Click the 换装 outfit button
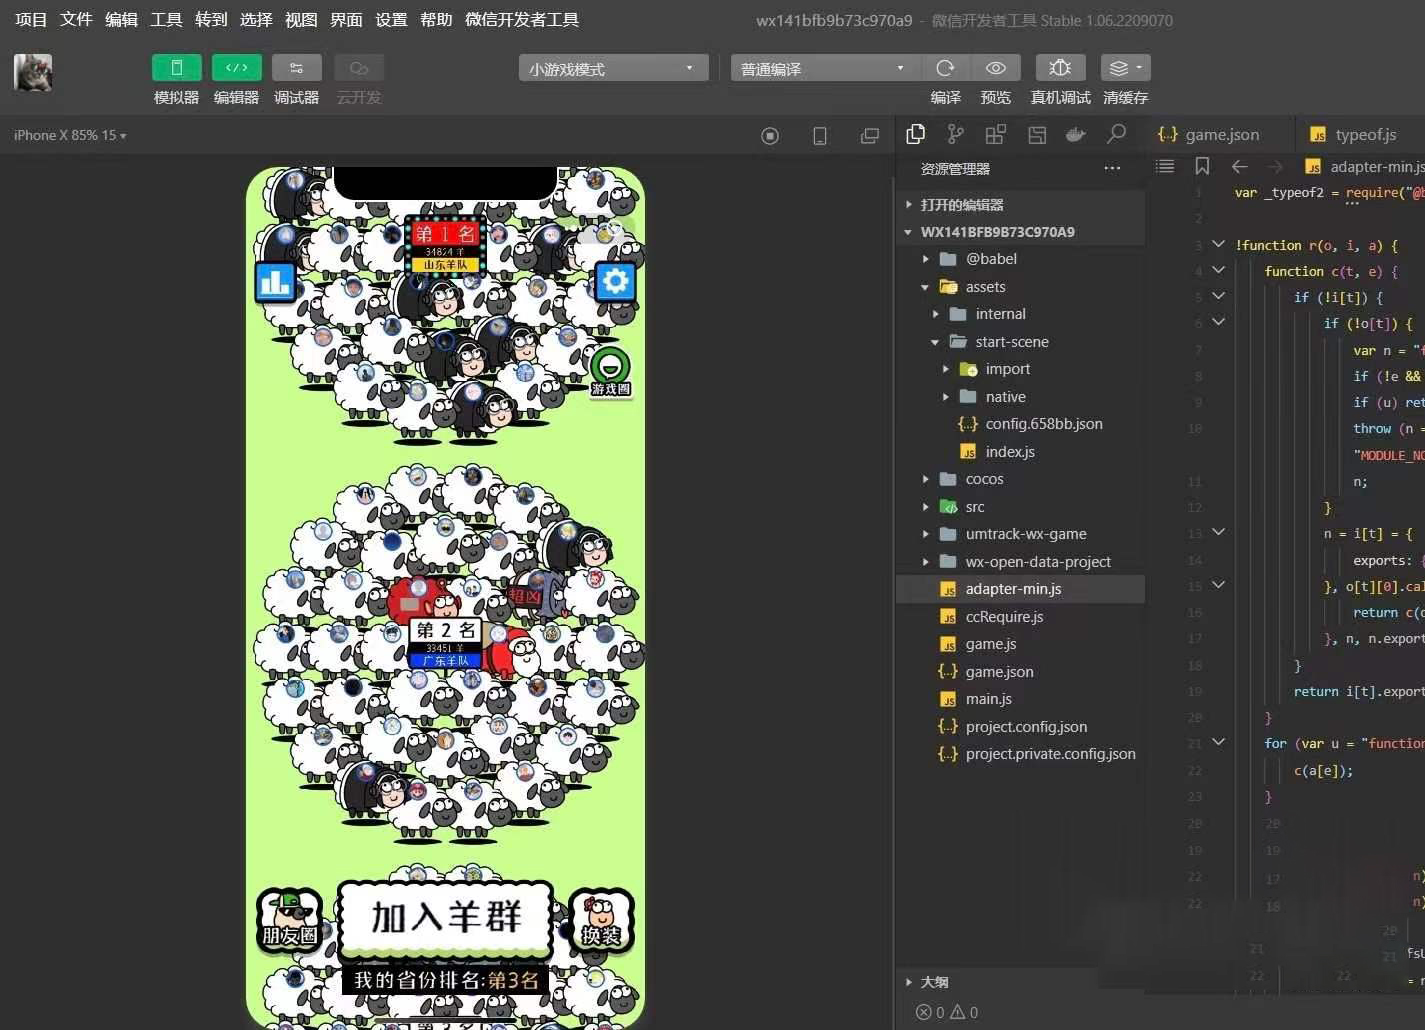The image size is (1425, 1030). 601,921
